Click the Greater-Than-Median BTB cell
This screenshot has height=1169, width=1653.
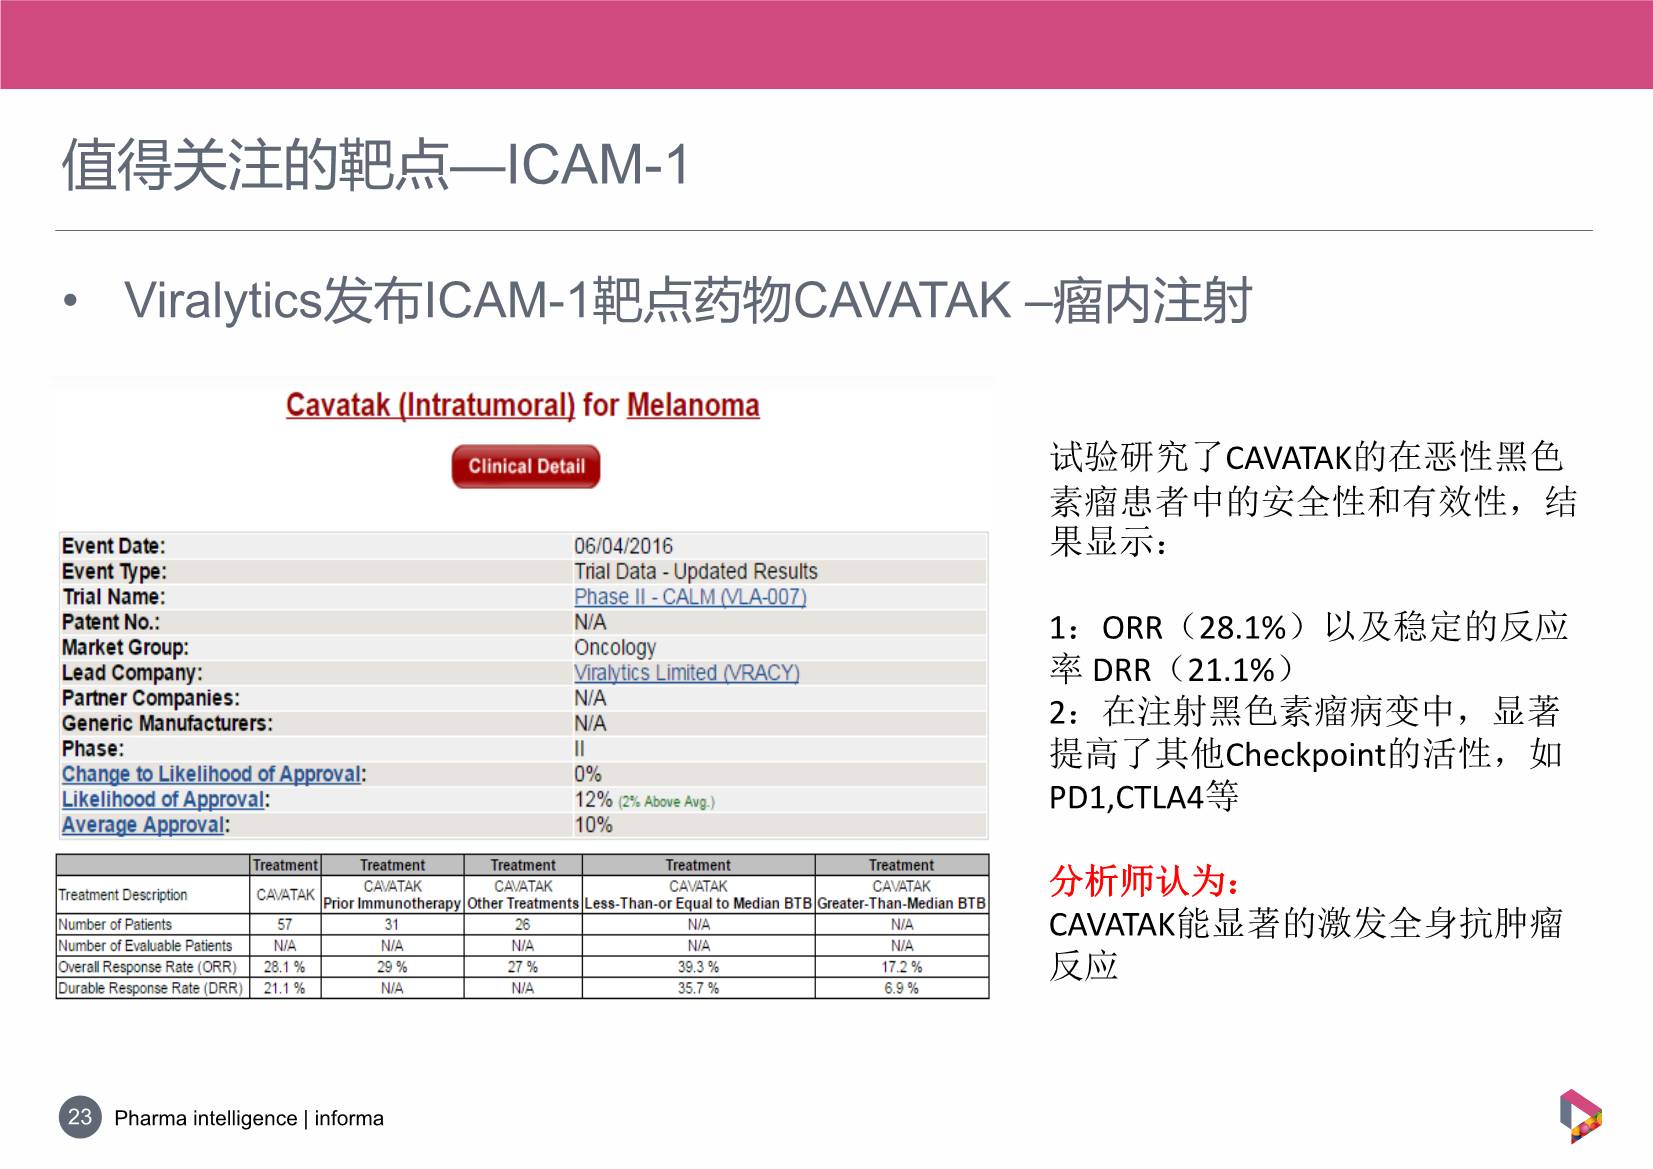pos(901,895)
